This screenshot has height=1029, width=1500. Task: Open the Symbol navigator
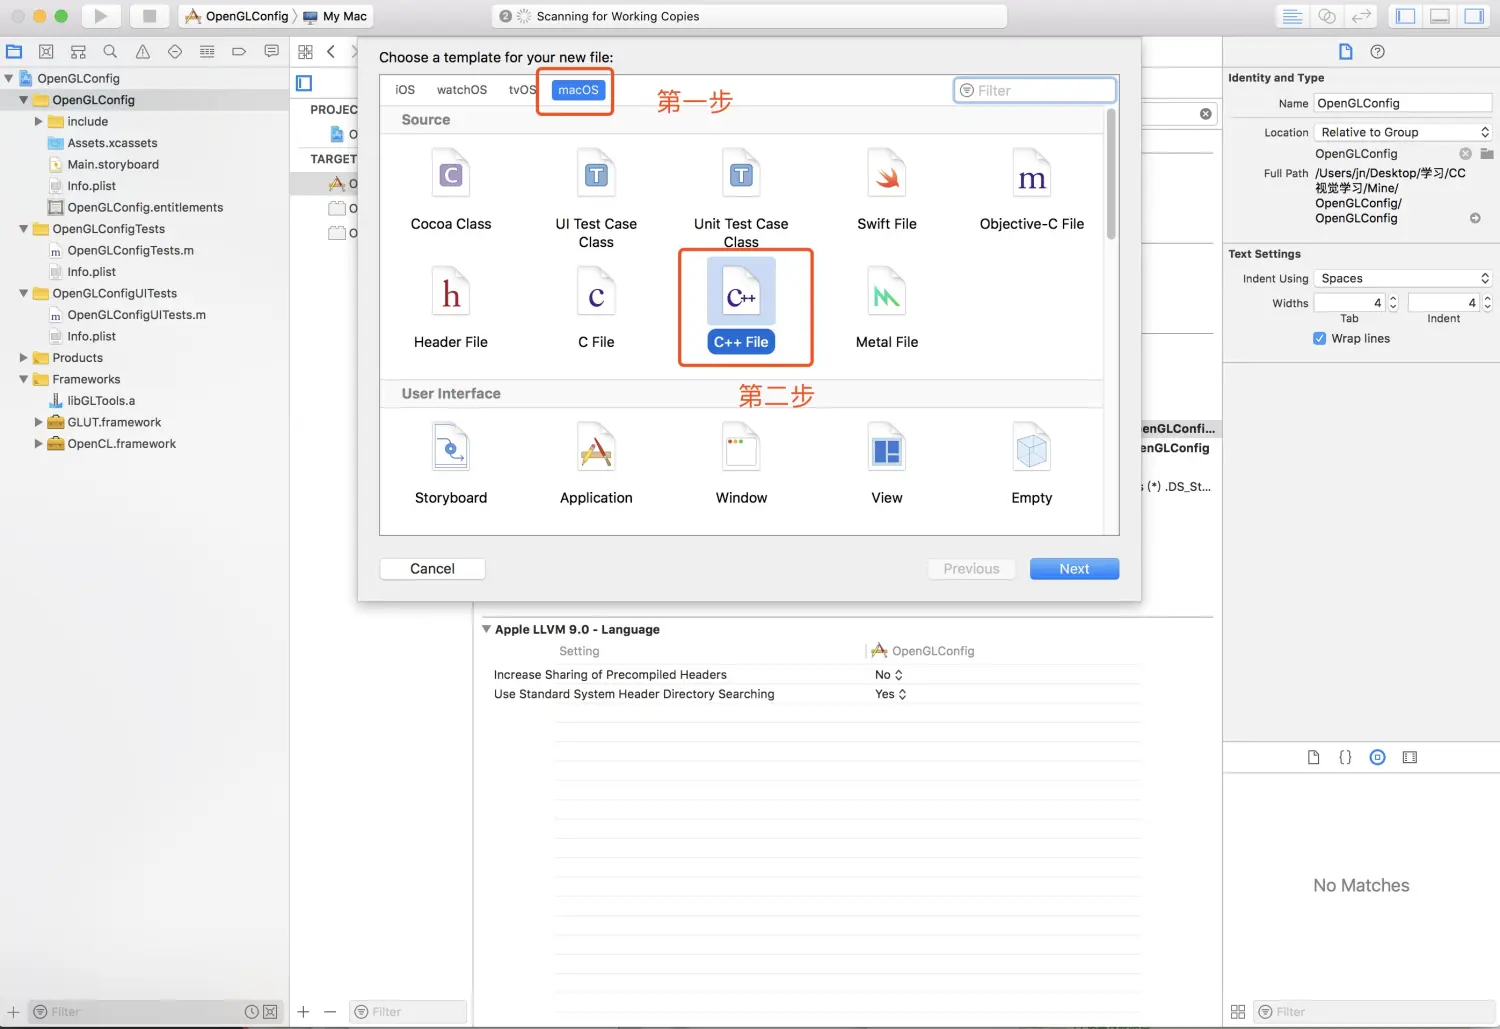pos(78,52)
